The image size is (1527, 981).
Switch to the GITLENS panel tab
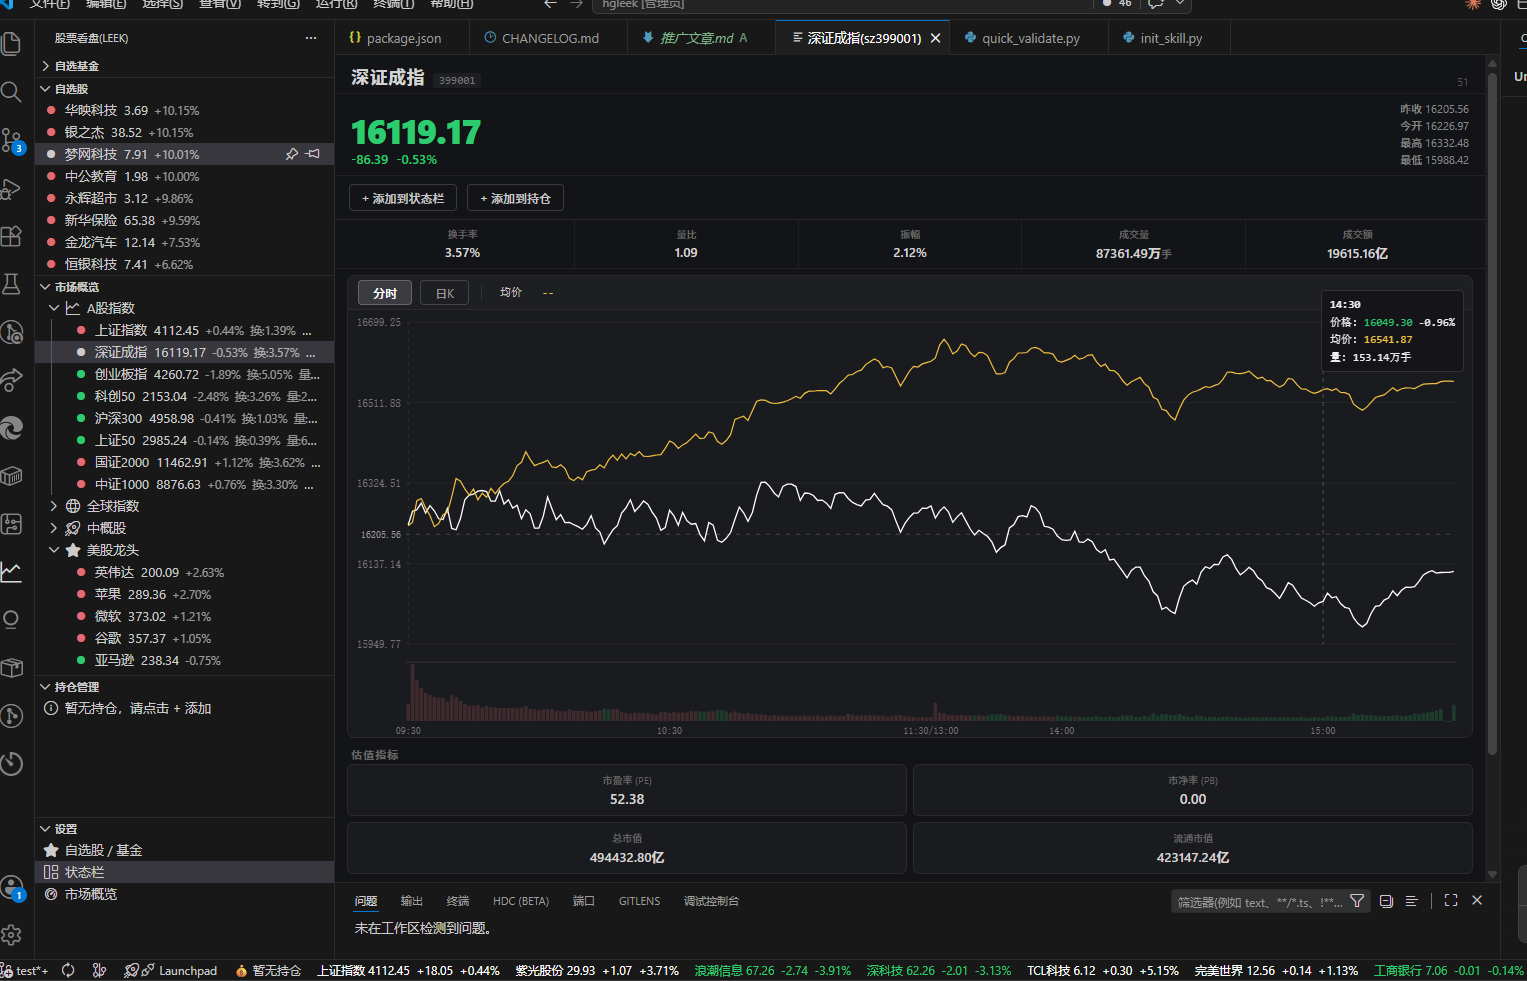click(639, 901)
